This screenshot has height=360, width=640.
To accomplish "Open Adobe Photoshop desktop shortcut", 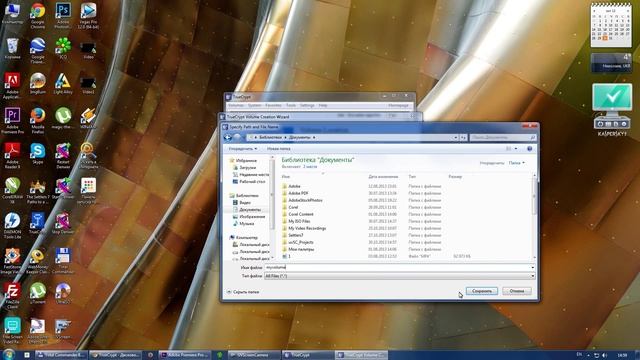I will pos(63,14).
